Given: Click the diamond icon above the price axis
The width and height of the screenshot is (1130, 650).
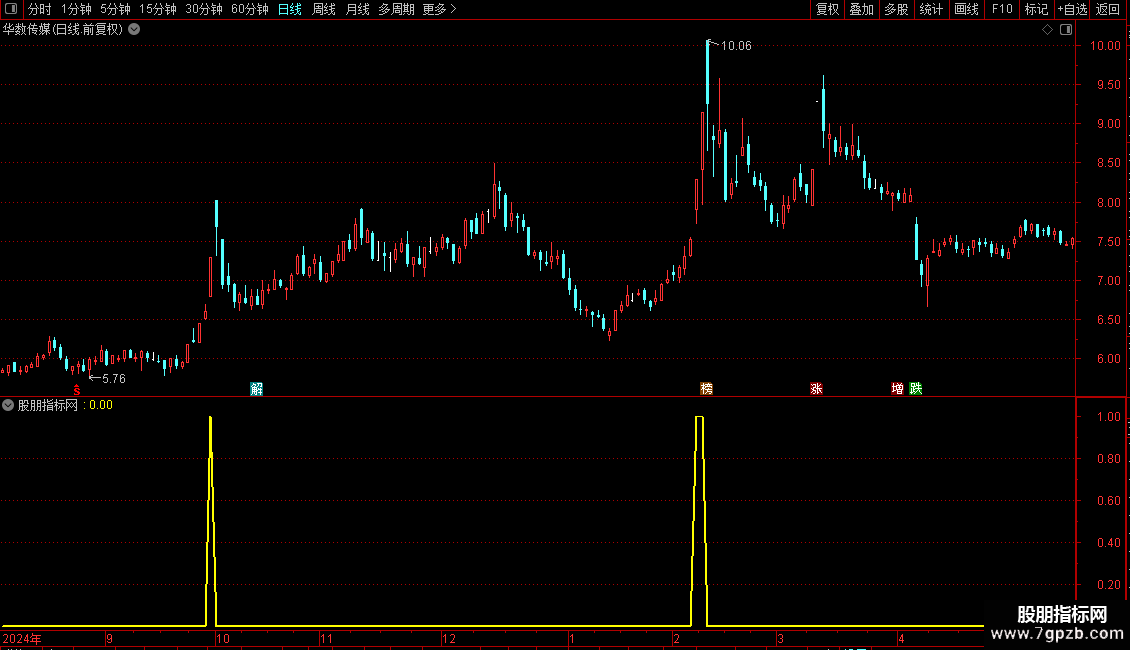Looking at the screenshot, I should 1047,30.
